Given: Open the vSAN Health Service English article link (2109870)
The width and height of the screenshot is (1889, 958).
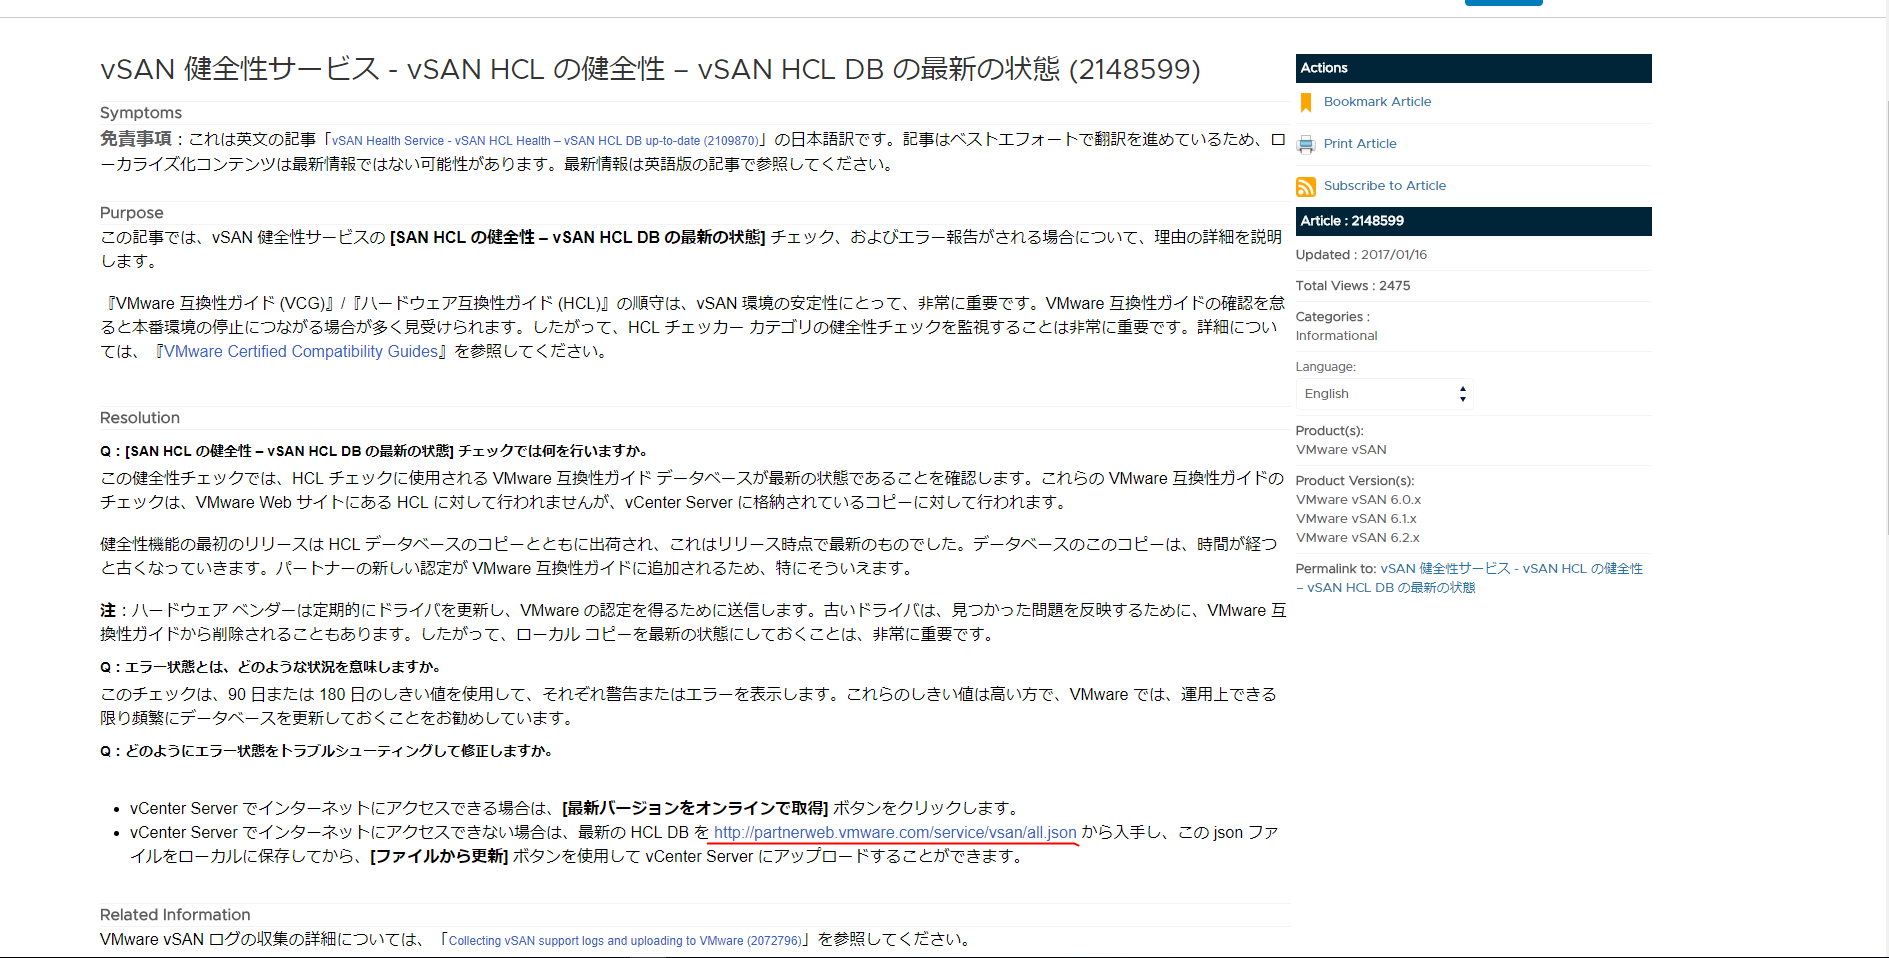Looking at the screenshot, I should (545, 141).
